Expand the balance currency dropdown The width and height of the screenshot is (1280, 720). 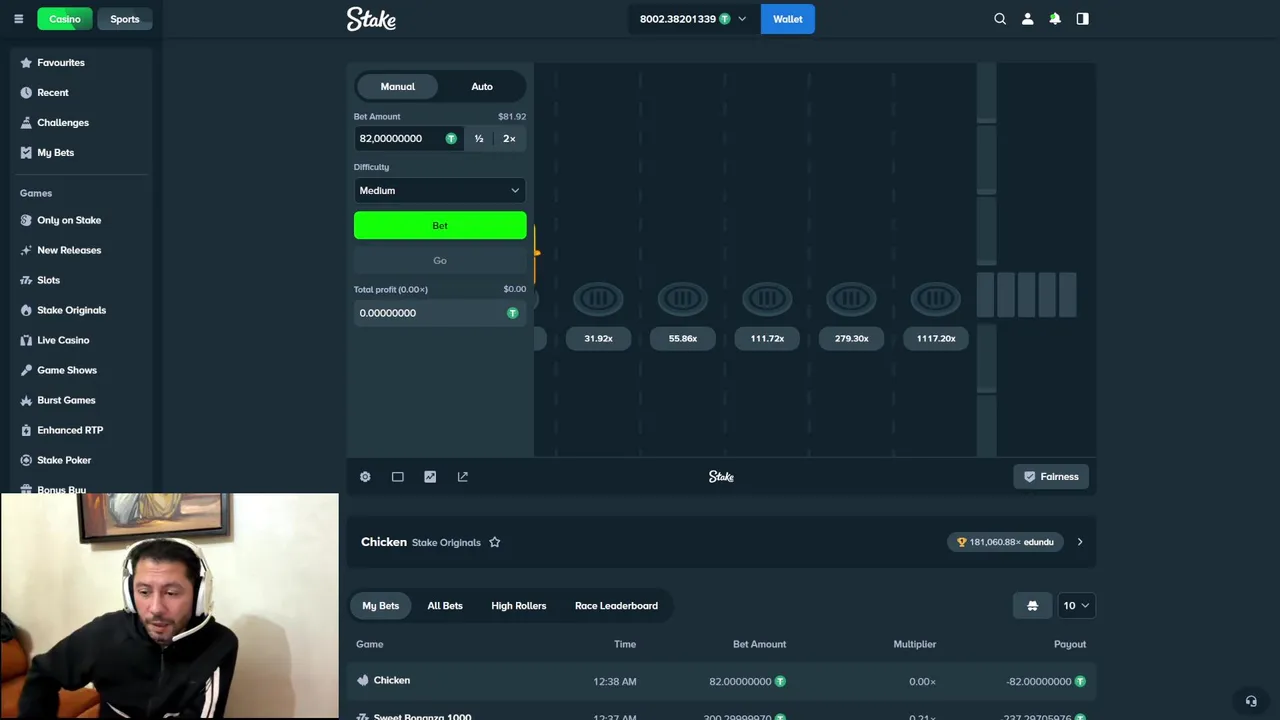tap(742, 19)
